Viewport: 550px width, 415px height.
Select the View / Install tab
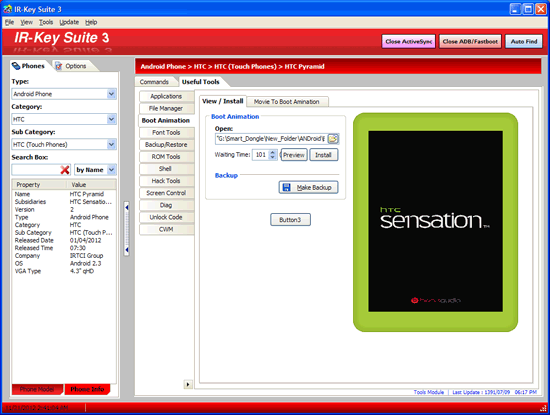click(x=223, y=101)
